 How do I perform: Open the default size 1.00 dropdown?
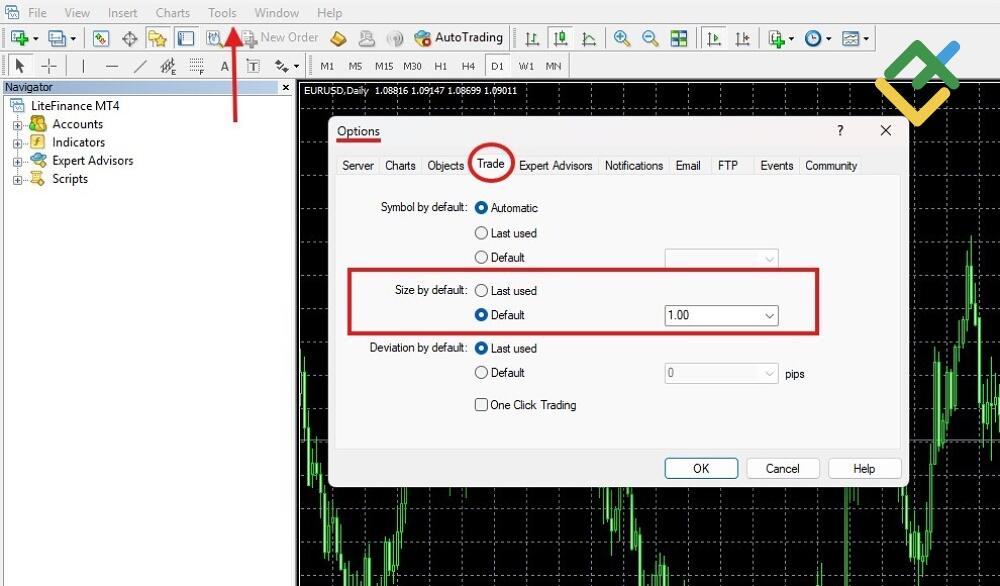click(x=769, y=315)
